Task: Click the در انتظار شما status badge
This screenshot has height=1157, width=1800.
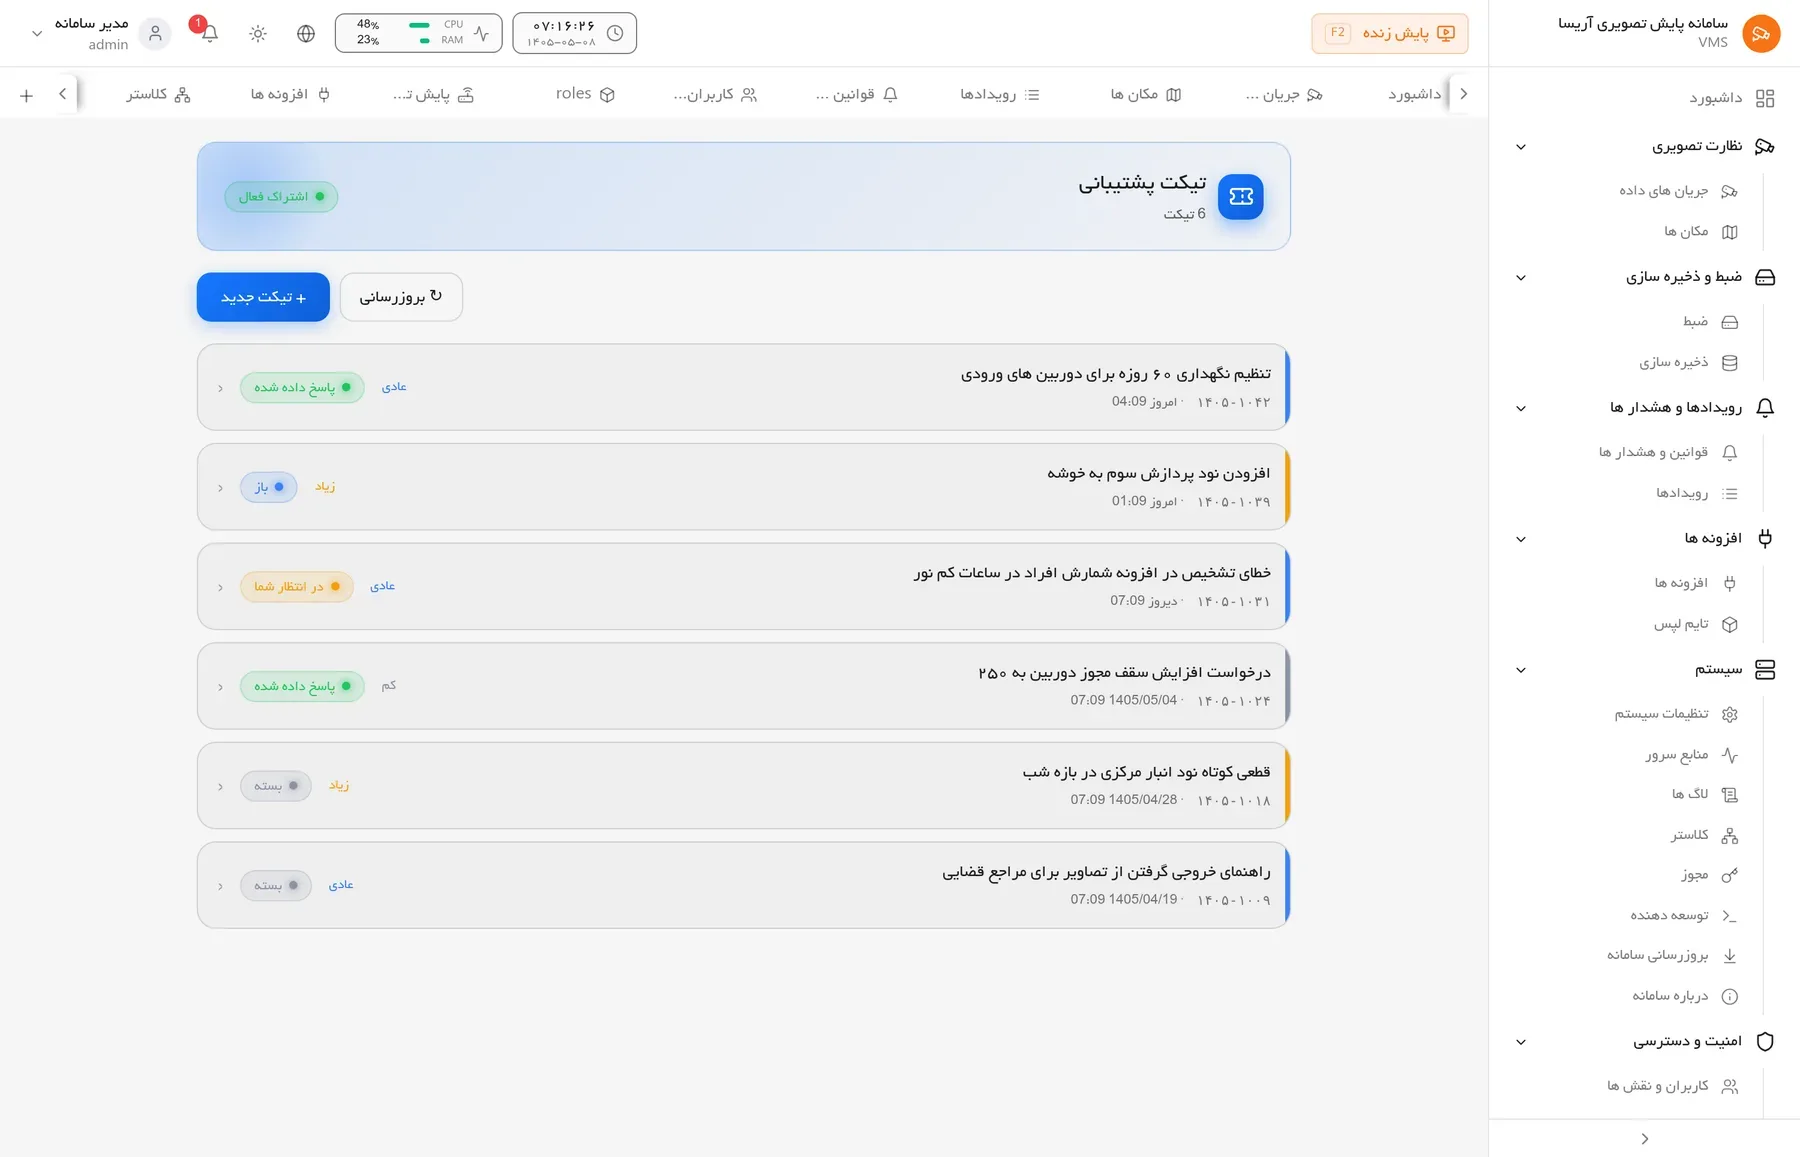Action: coord(297,587)
